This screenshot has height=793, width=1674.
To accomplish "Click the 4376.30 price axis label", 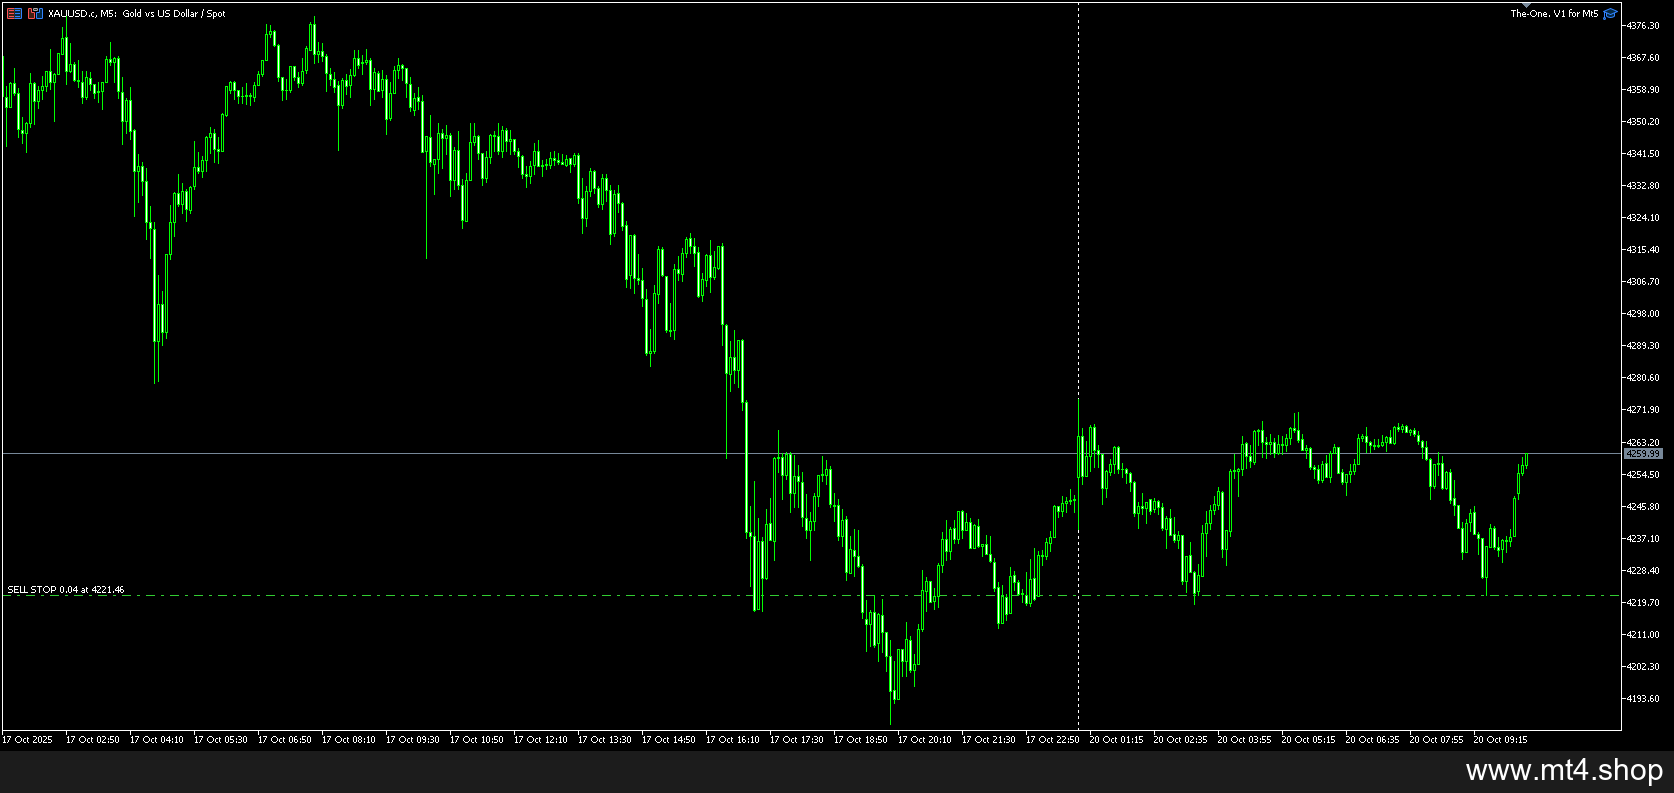I will [1643, 26].
